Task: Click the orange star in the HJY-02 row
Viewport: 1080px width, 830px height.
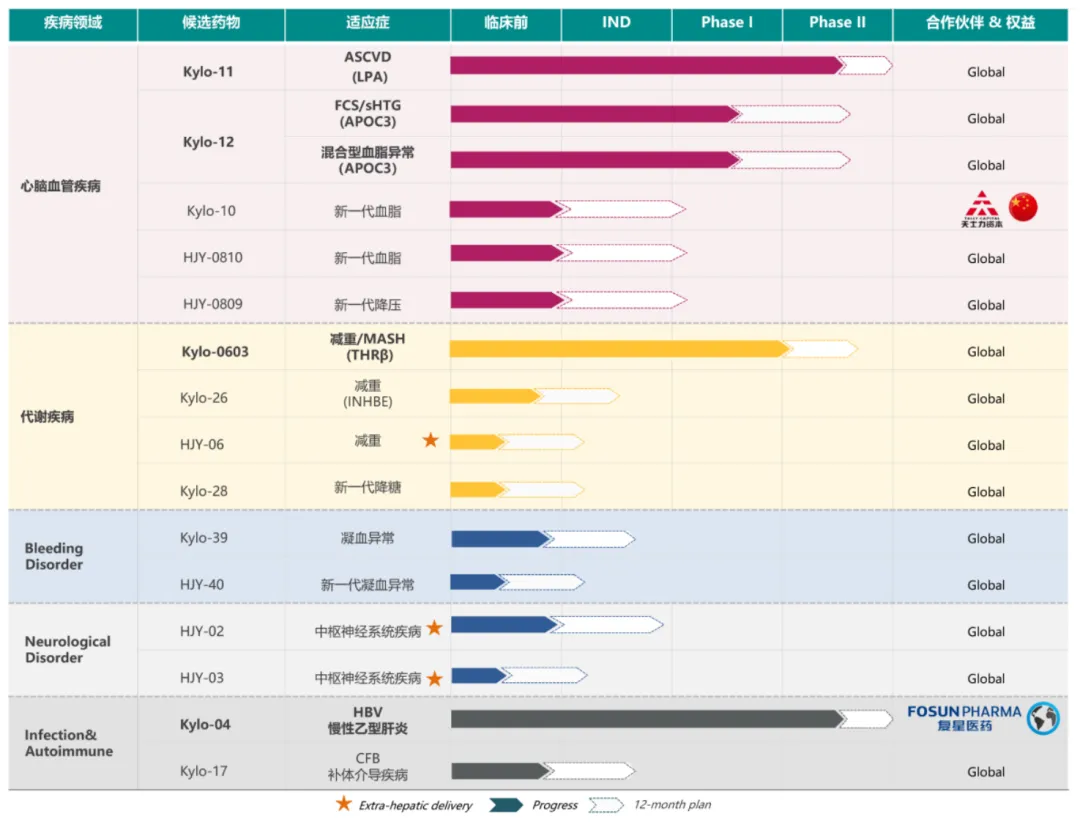Action: (x=434, y=628)
